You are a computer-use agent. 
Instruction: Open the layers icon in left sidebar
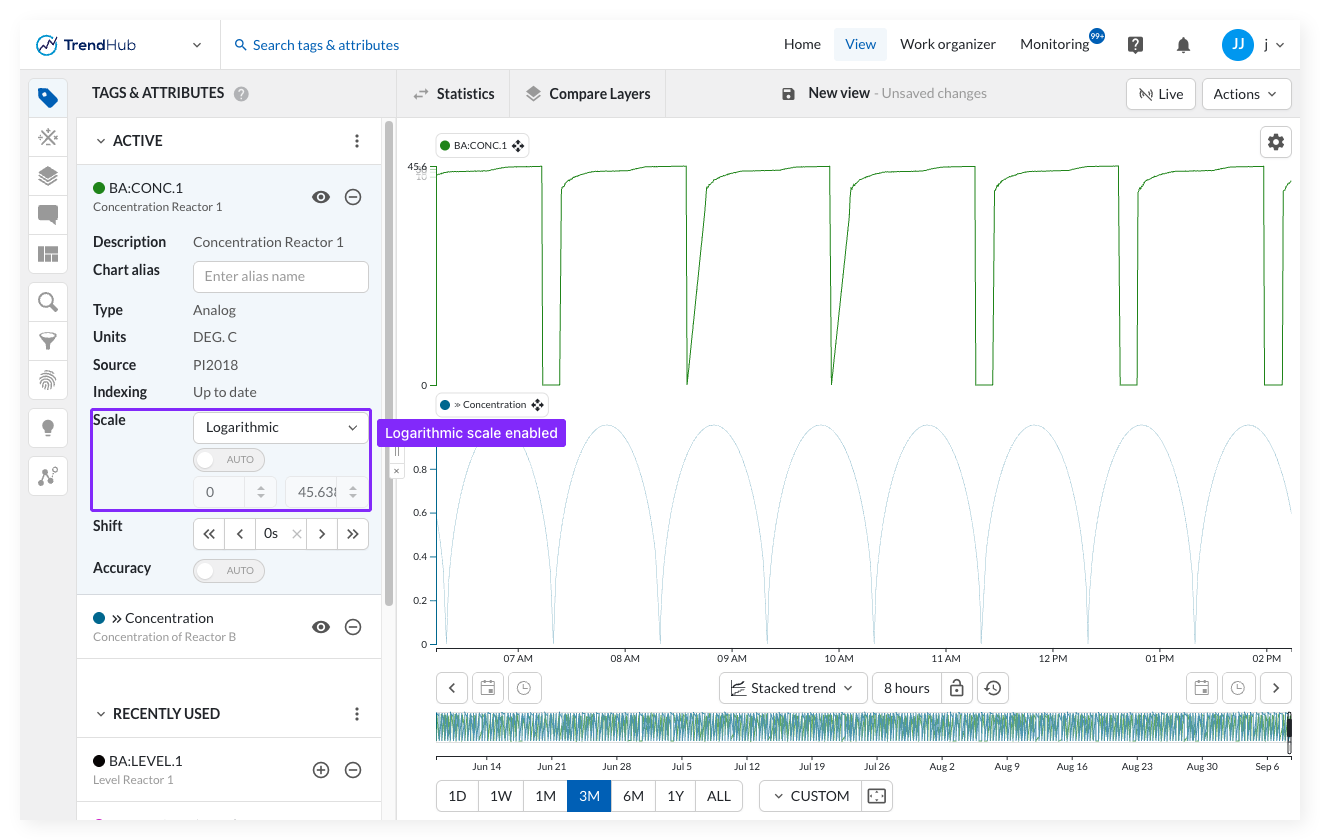[48, 176]
